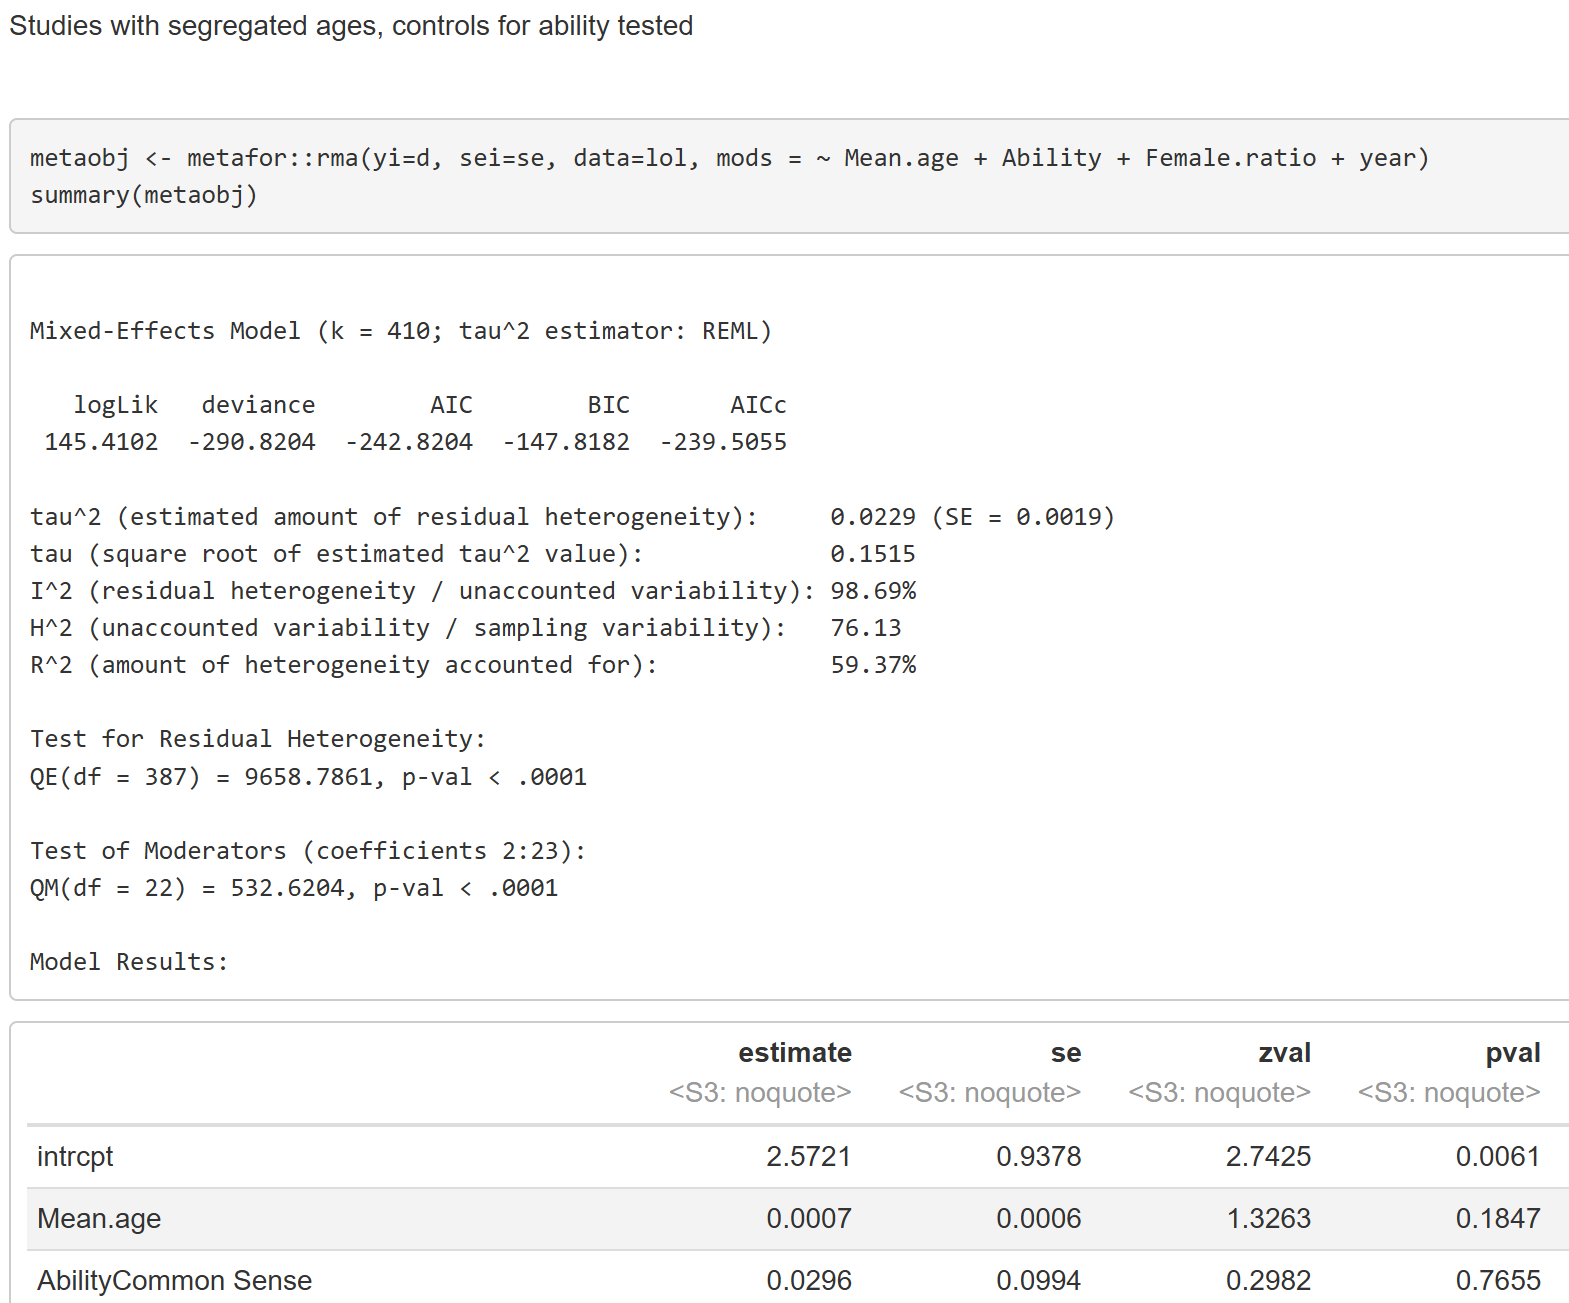Click the intrcpt row label
Image resolution: width=1569 pixels, height=1303 pixels.
(75, 1157)
